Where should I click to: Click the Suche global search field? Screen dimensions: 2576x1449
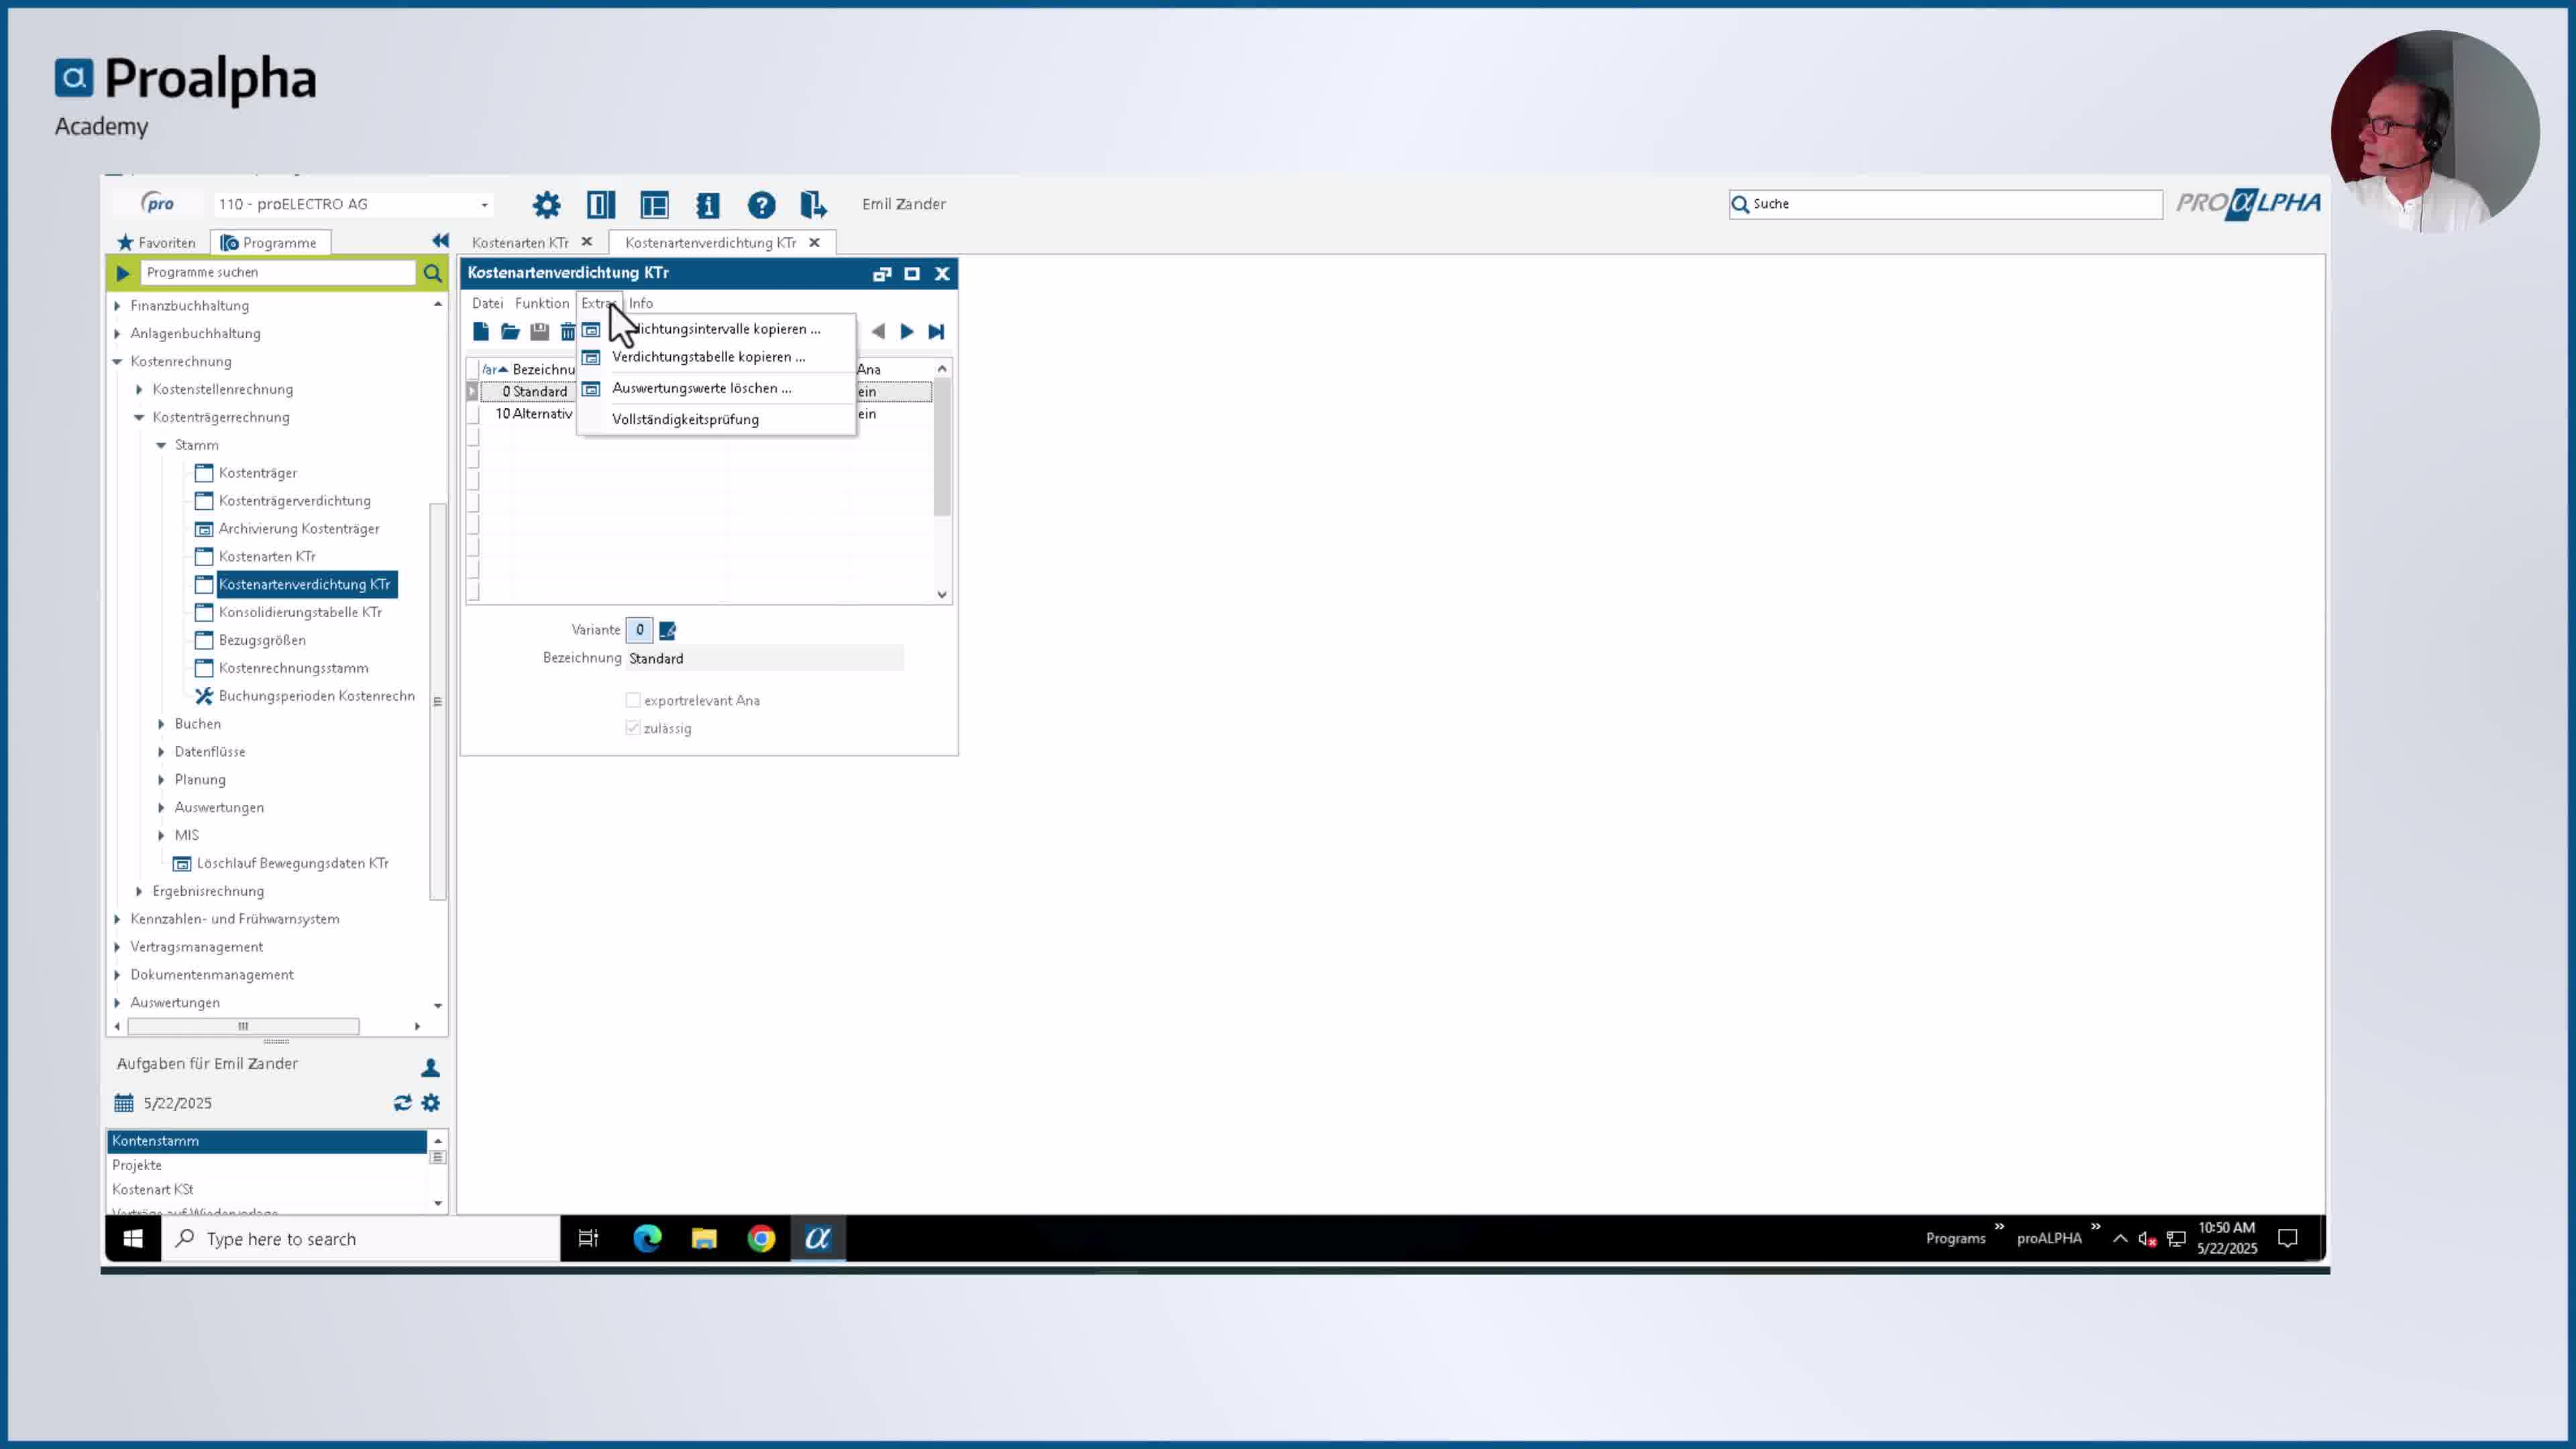pos(1945,204)
